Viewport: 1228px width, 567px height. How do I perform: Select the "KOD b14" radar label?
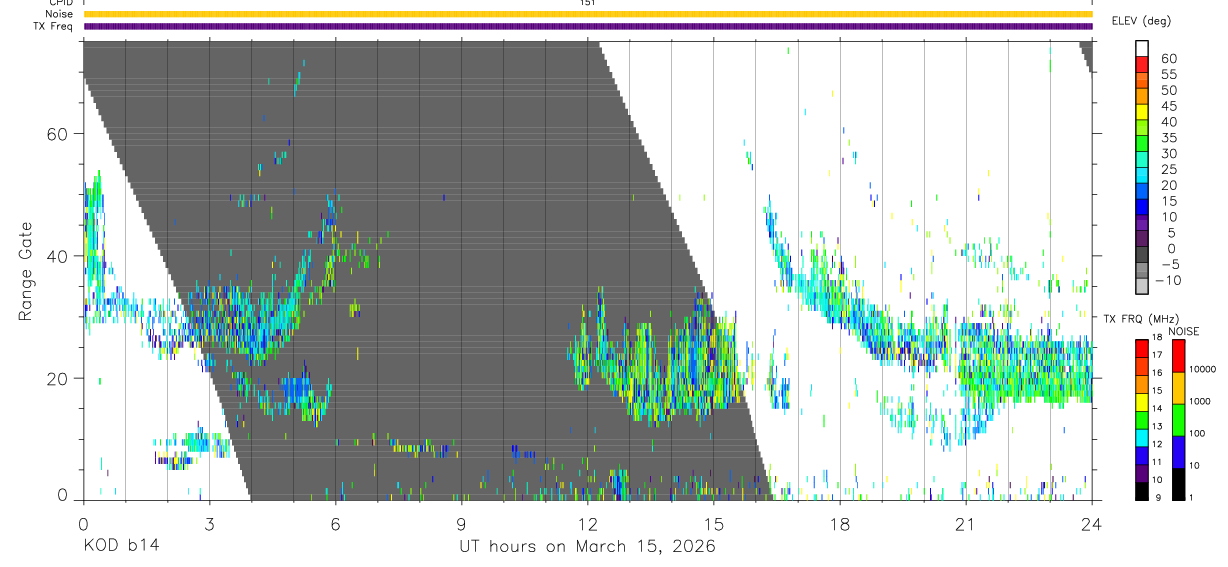(x=120, y=547)
